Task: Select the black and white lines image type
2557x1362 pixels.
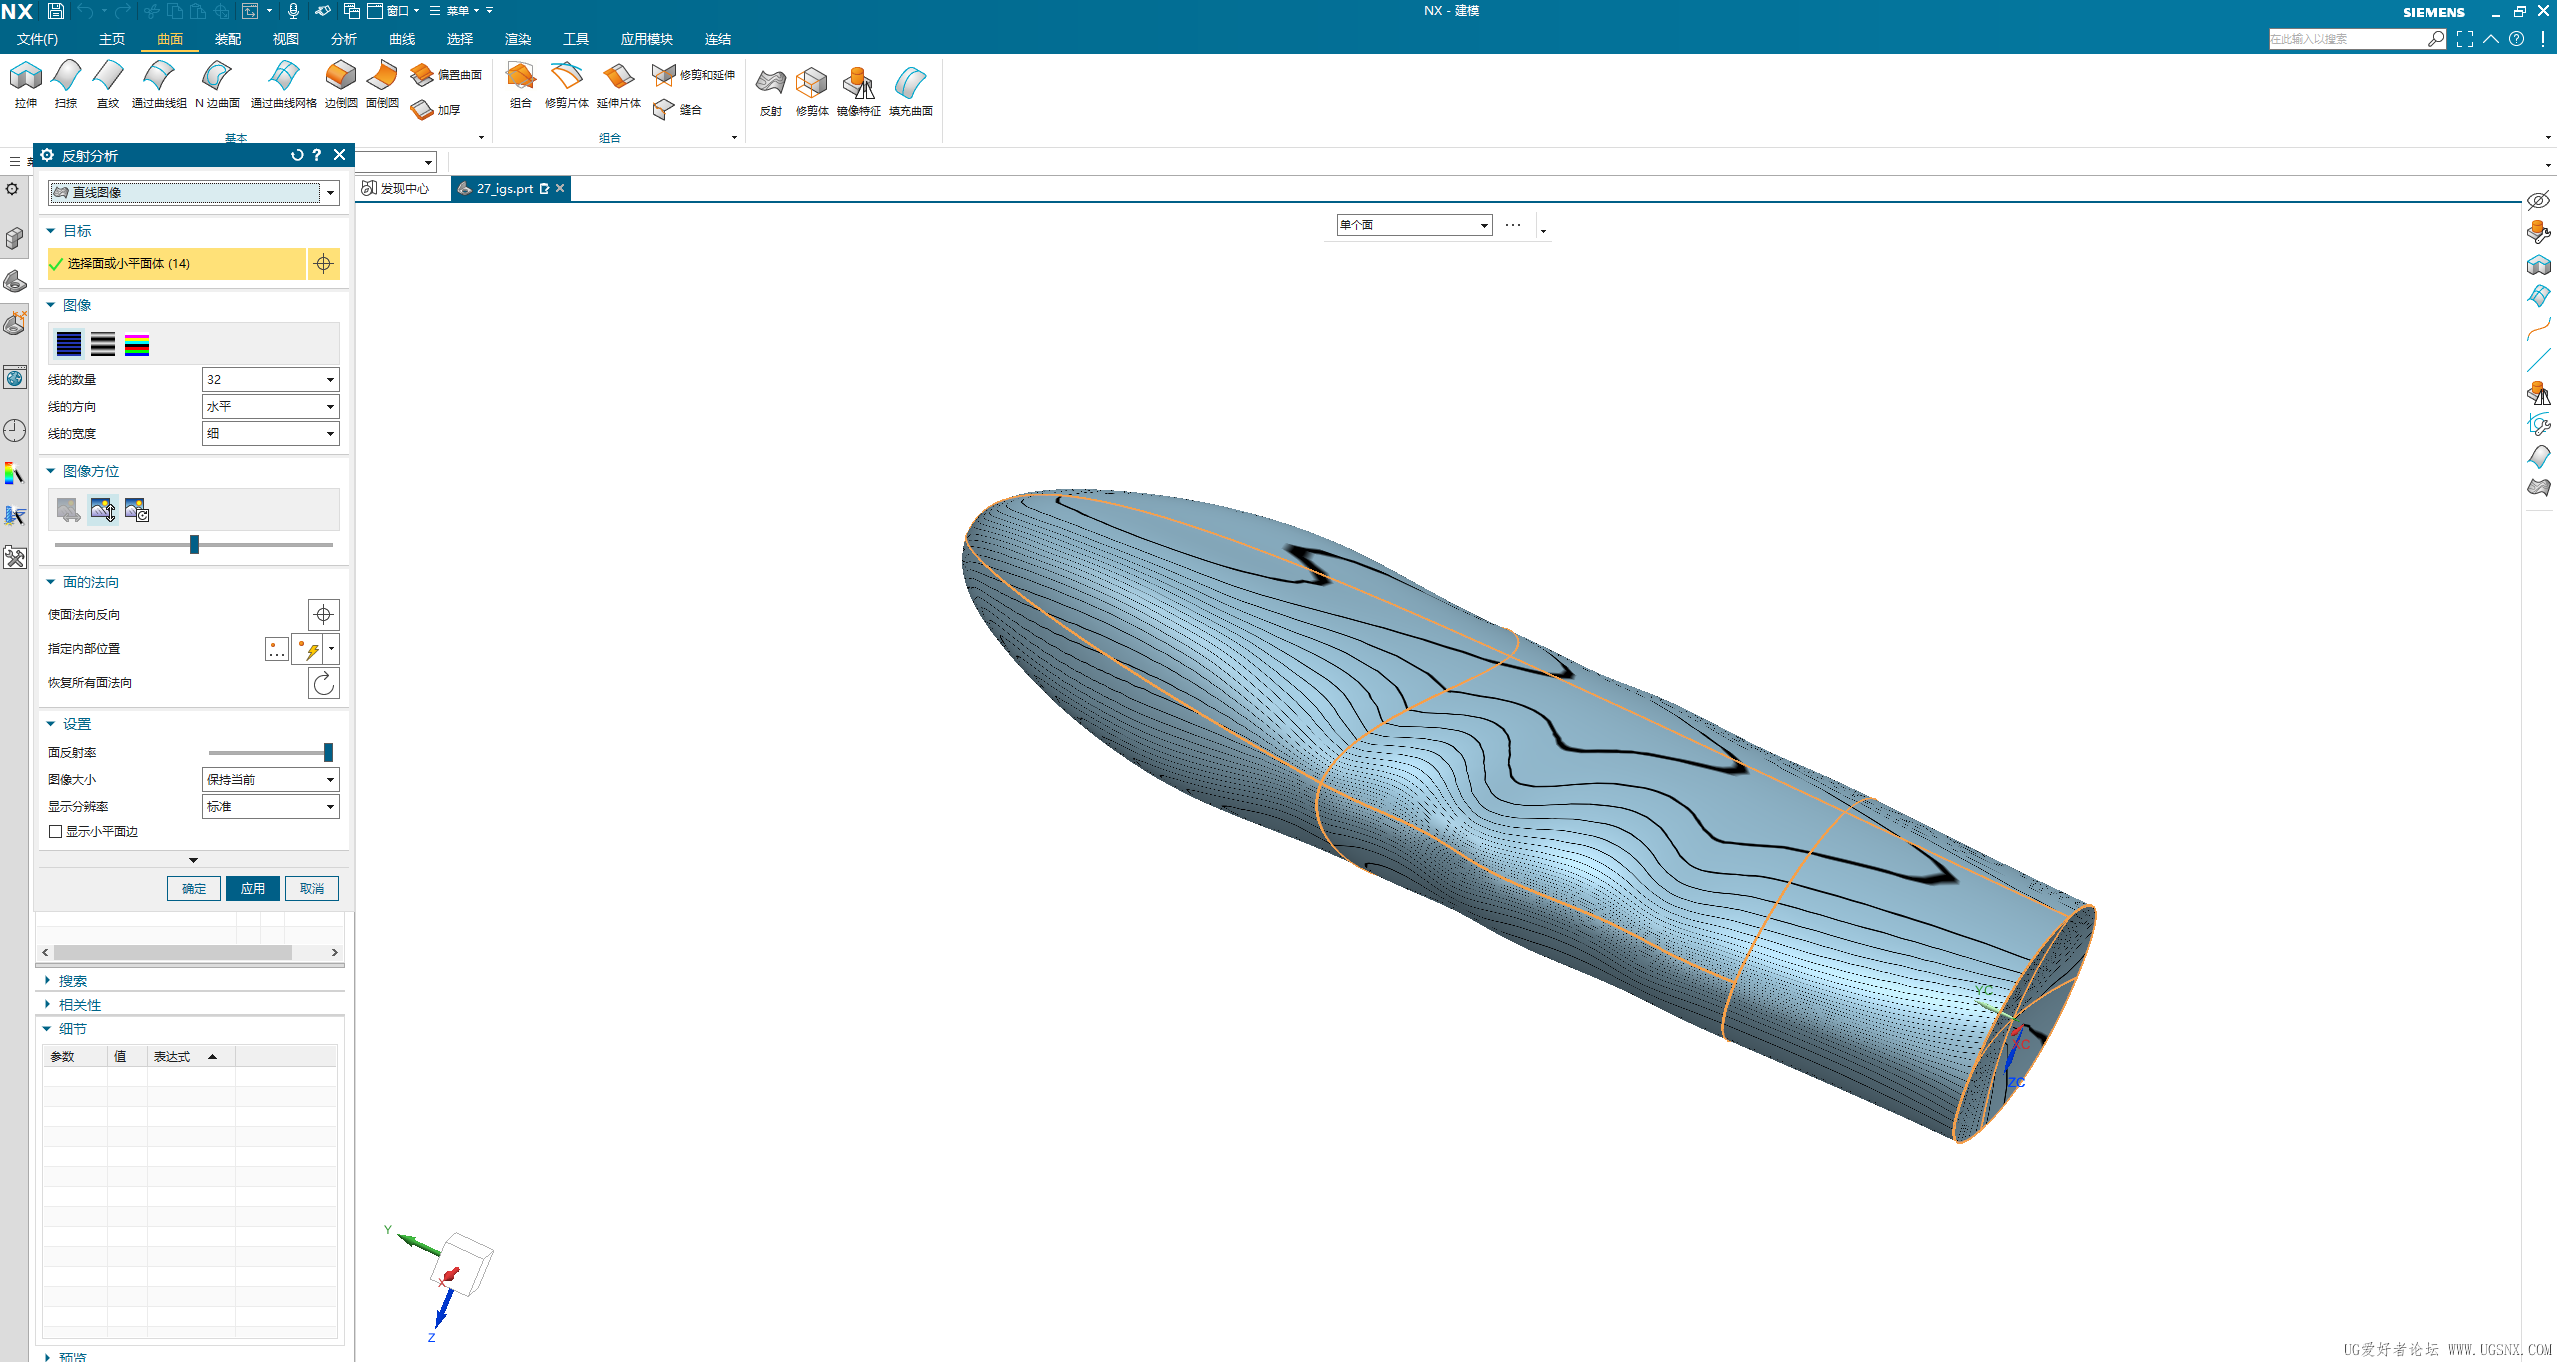Action: [x=103, y=344]
